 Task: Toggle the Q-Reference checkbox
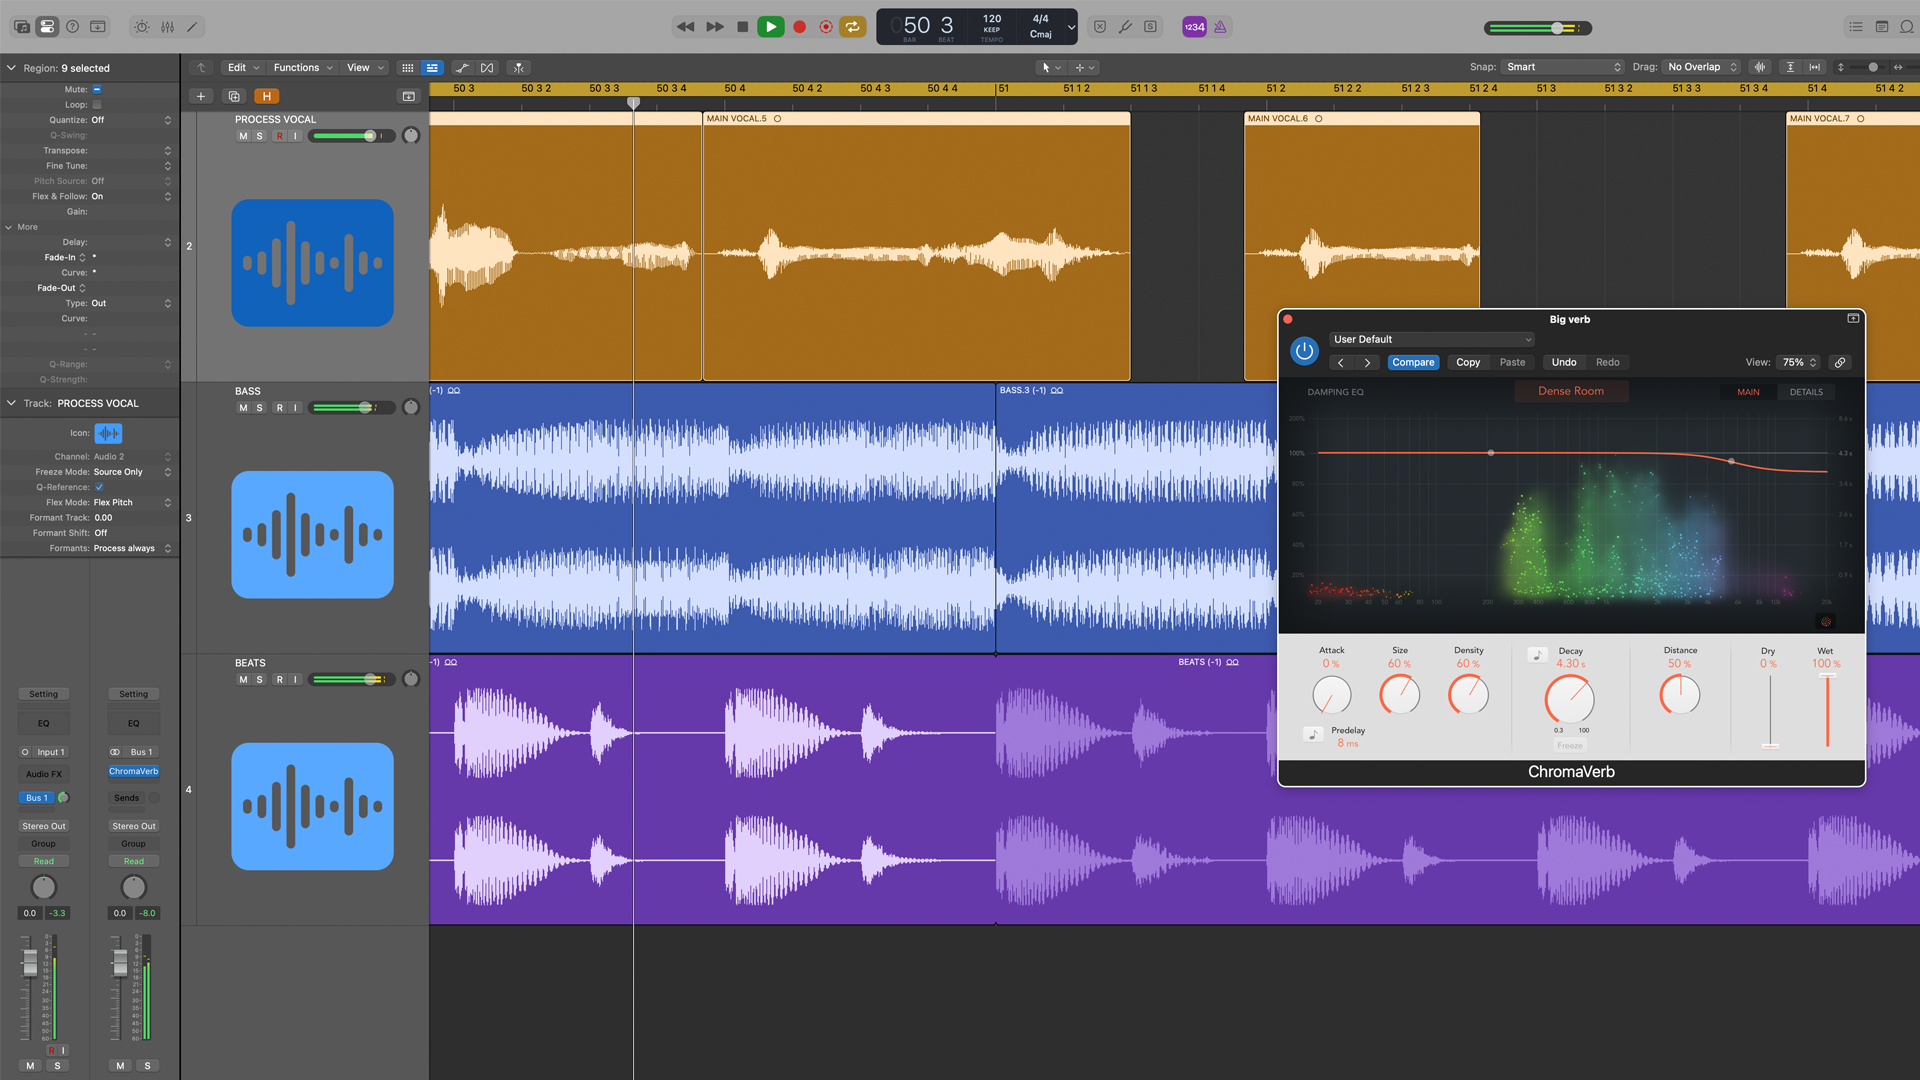pyautogui.click(x=99, y=487)
